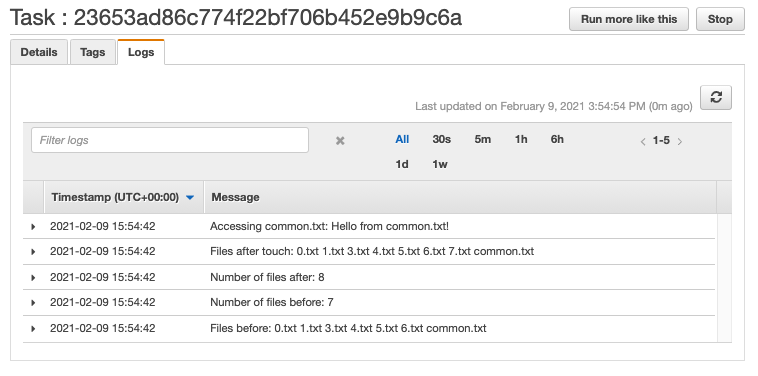
Task: Expand the 'Files before' log row
Action: (33, 329)
